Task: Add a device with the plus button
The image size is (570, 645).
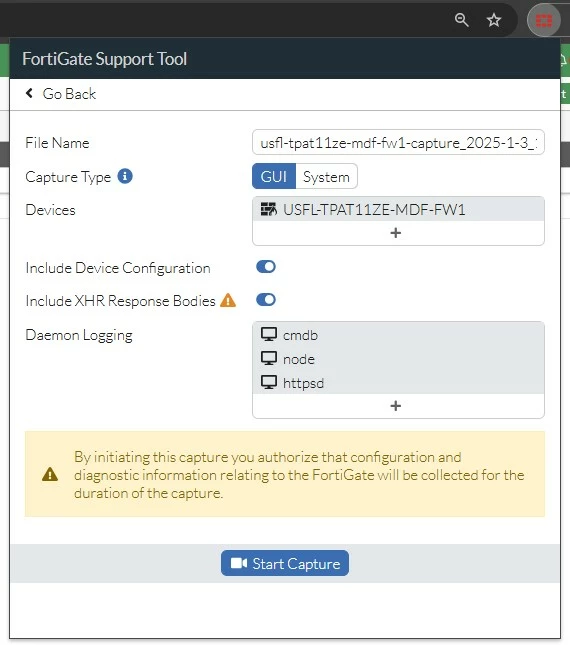Action: 396,233
